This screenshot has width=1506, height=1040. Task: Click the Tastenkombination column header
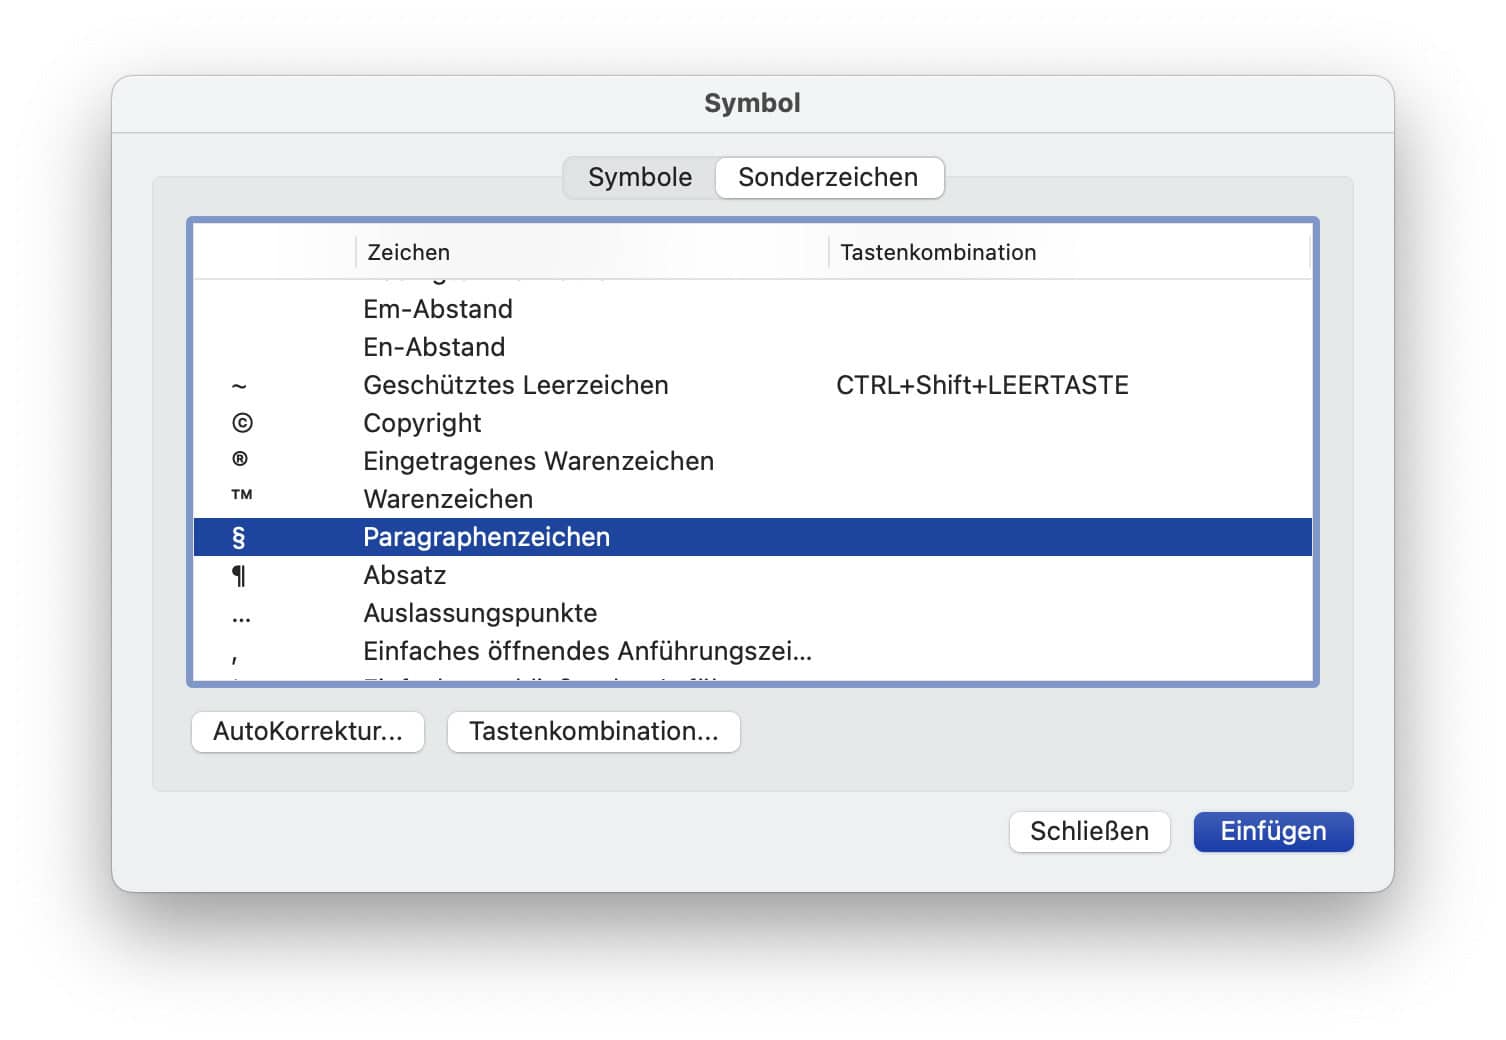(x=937, y=252)
